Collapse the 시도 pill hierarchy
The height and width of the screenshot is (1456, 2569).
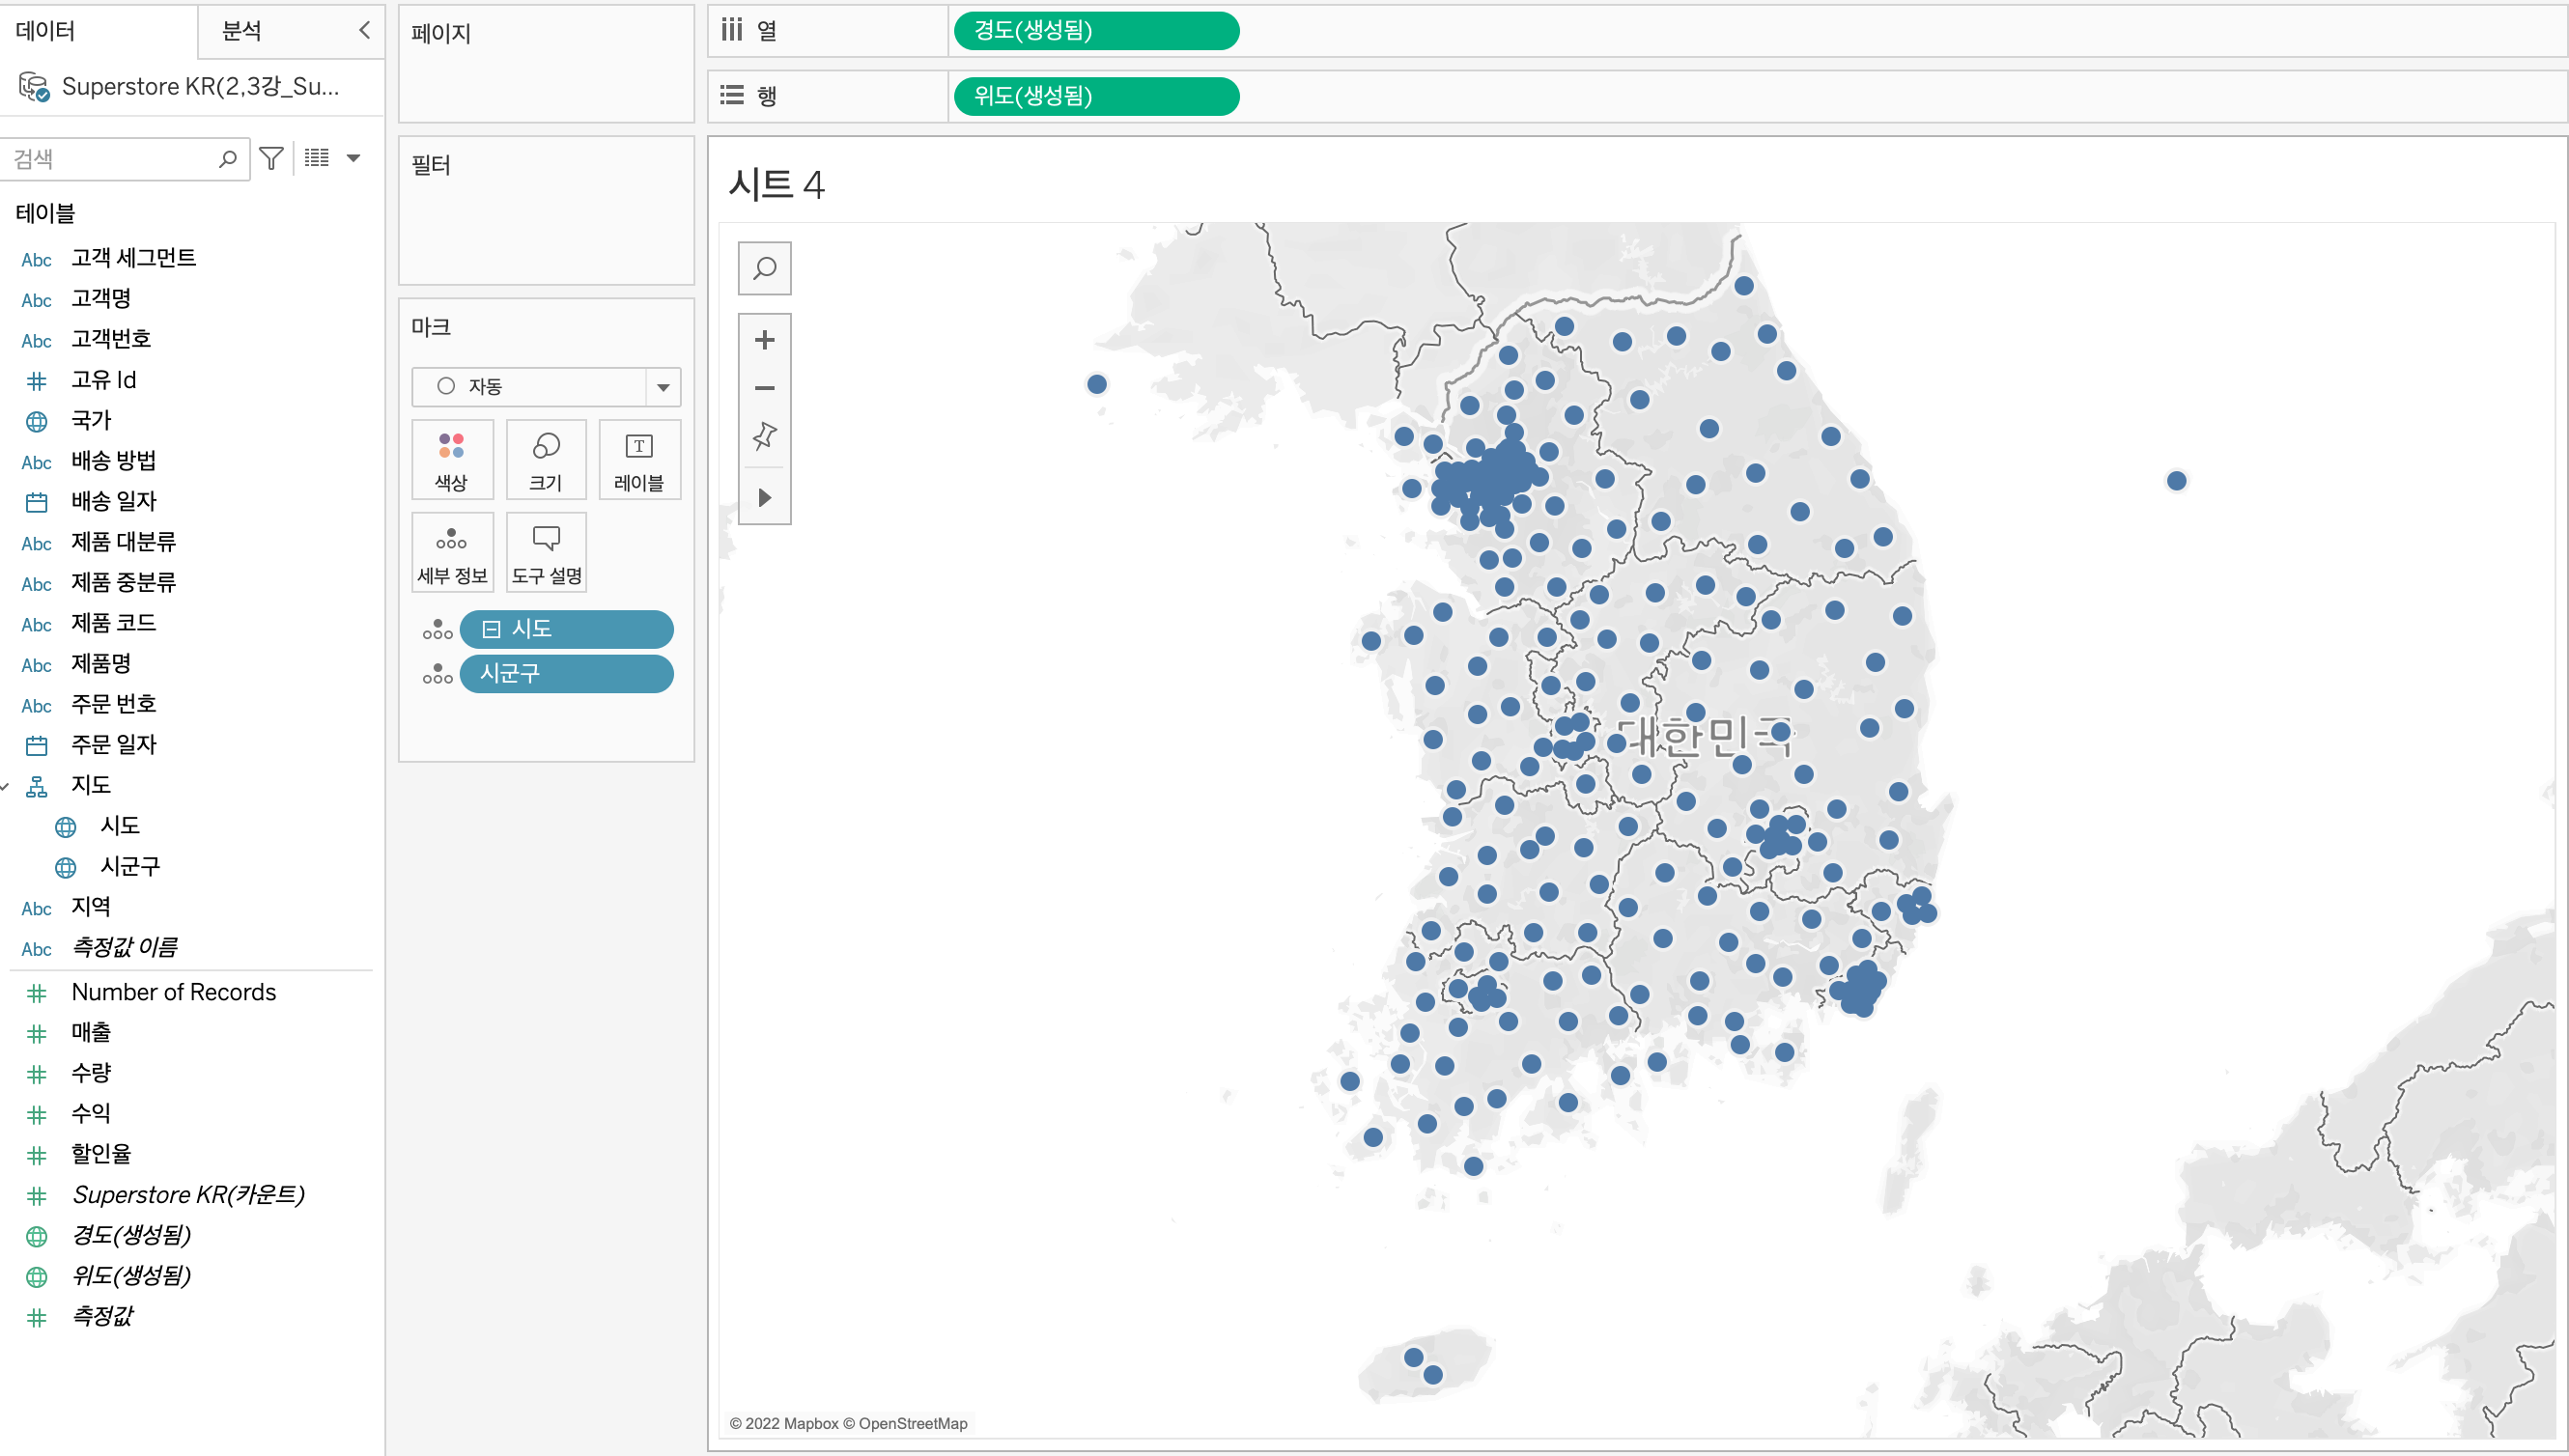(x=491, y=629)
